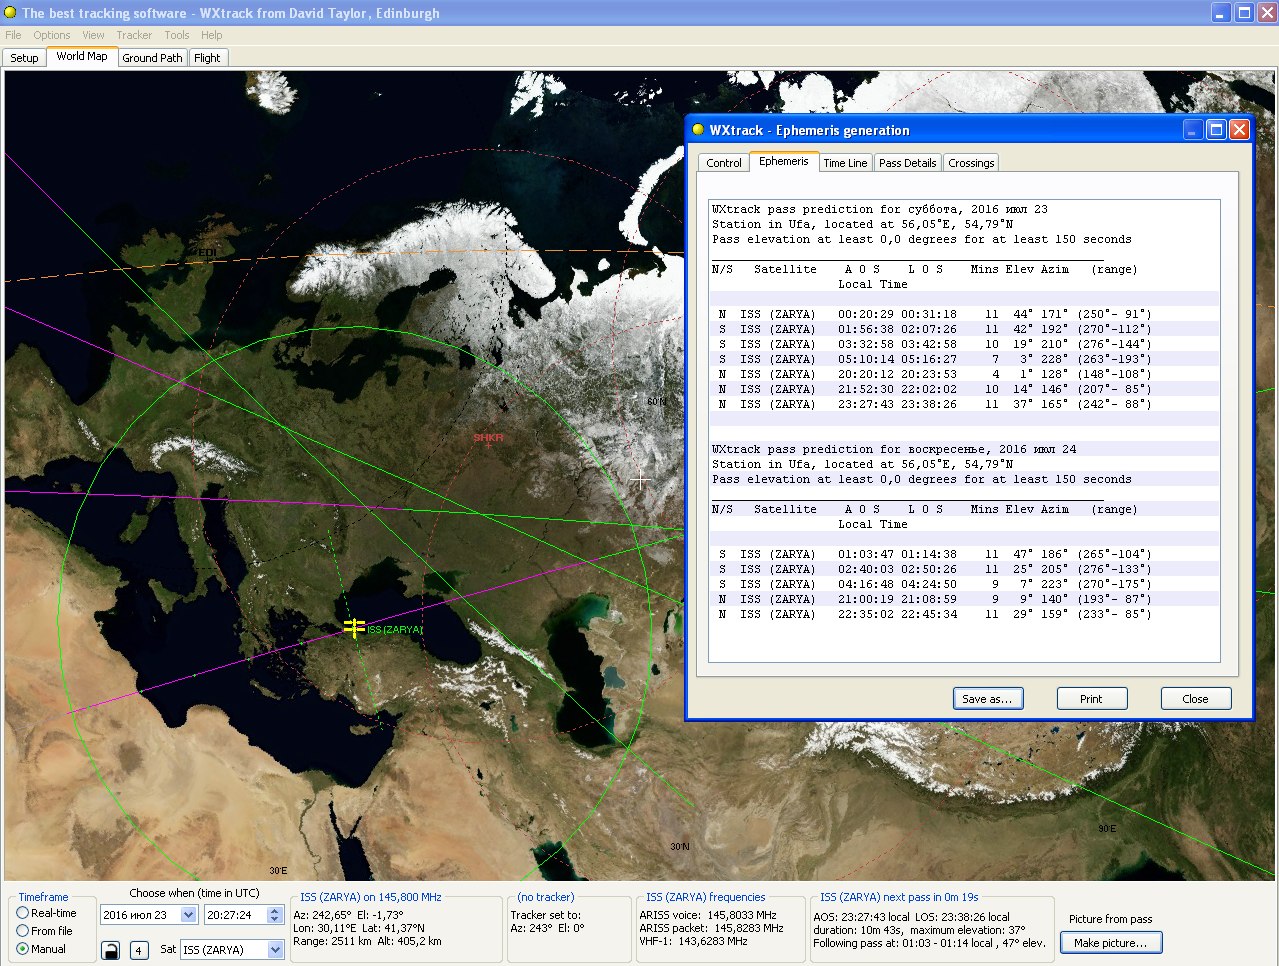Open the Time Line tab

coord(845,163)
